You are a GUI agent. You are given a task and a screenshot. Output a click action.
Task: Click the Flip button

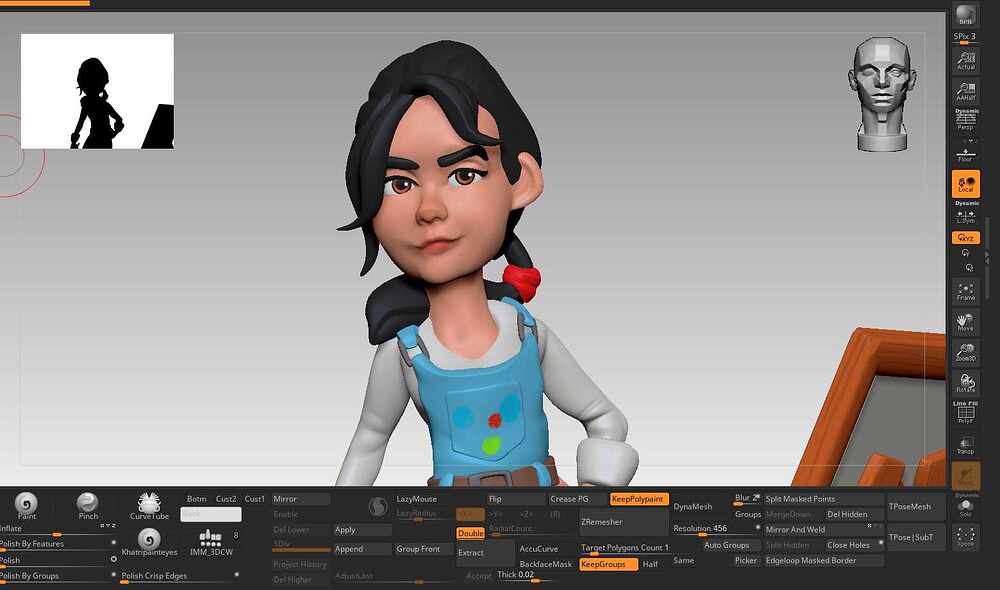tap(516, 499)
